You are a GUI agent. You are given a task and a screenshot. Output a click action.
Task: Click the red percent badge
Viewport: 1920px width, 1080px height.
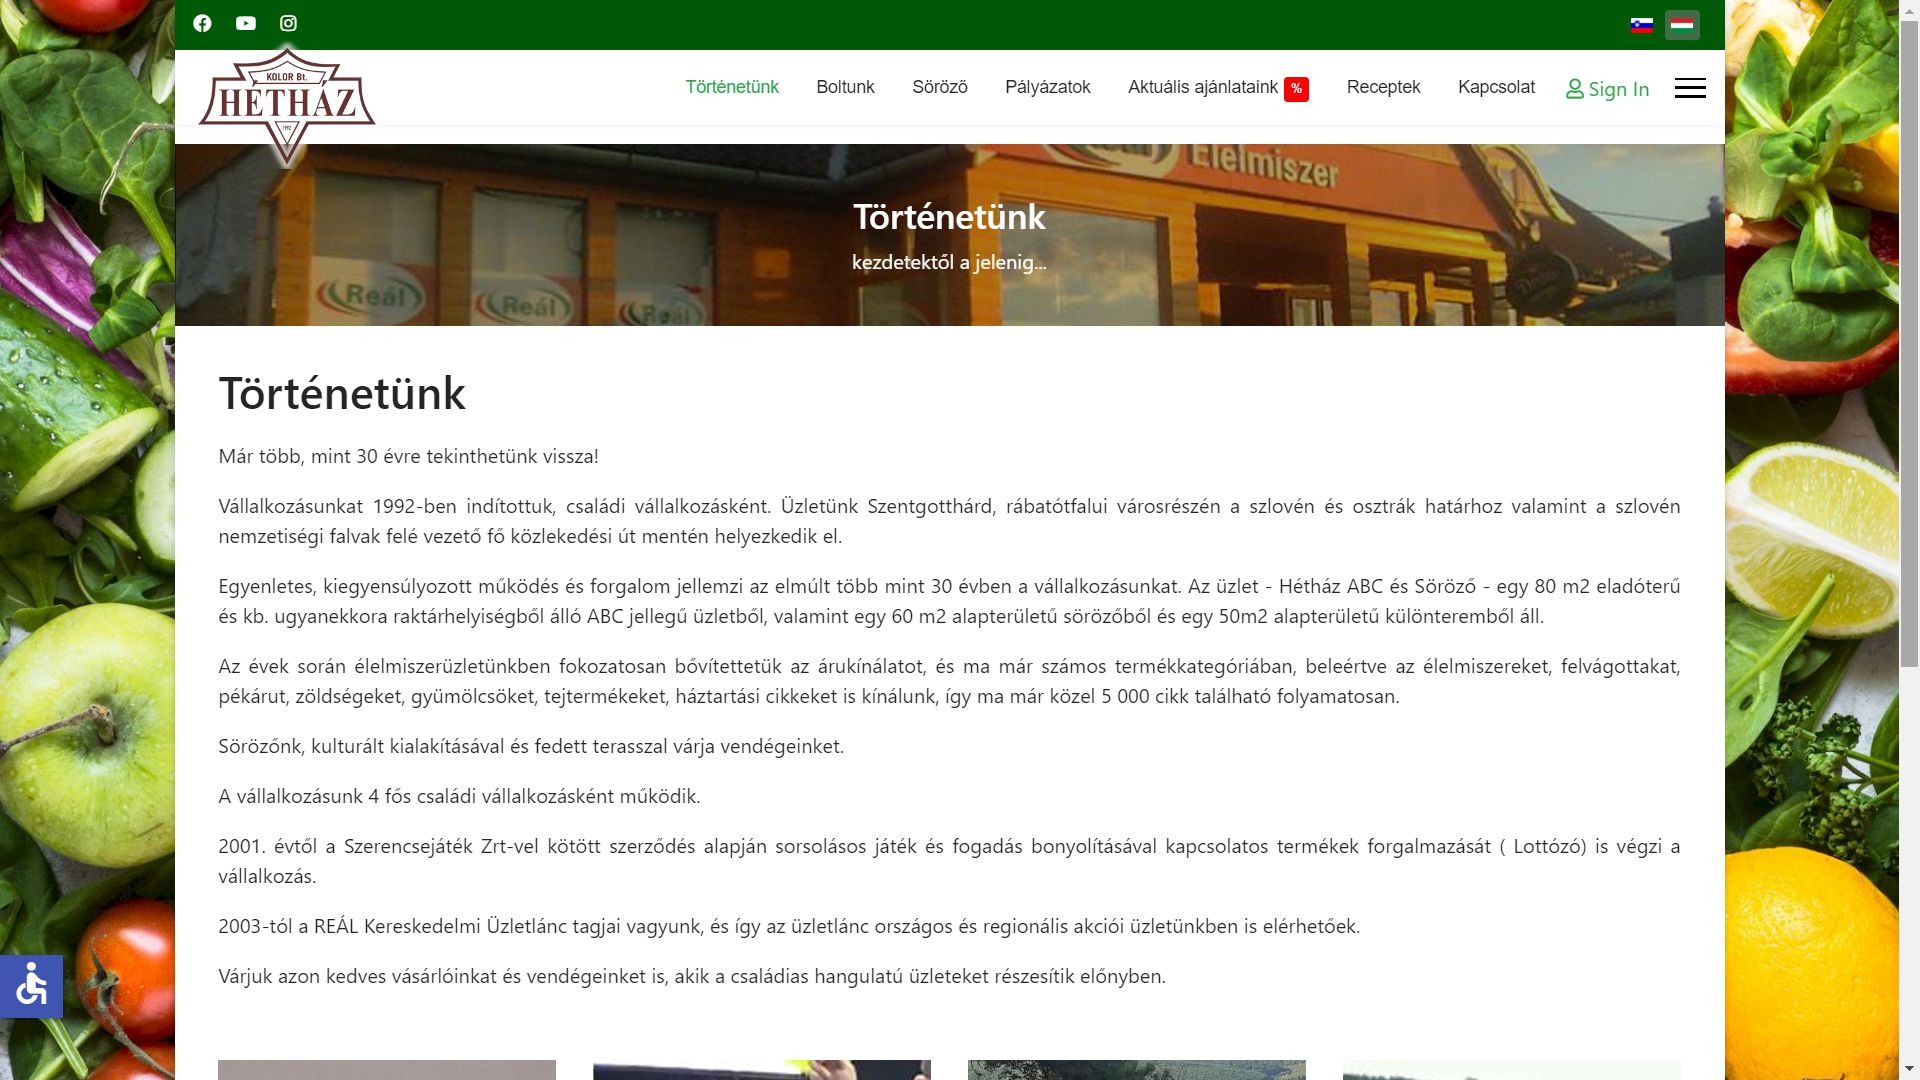(x=1296, y=89)
